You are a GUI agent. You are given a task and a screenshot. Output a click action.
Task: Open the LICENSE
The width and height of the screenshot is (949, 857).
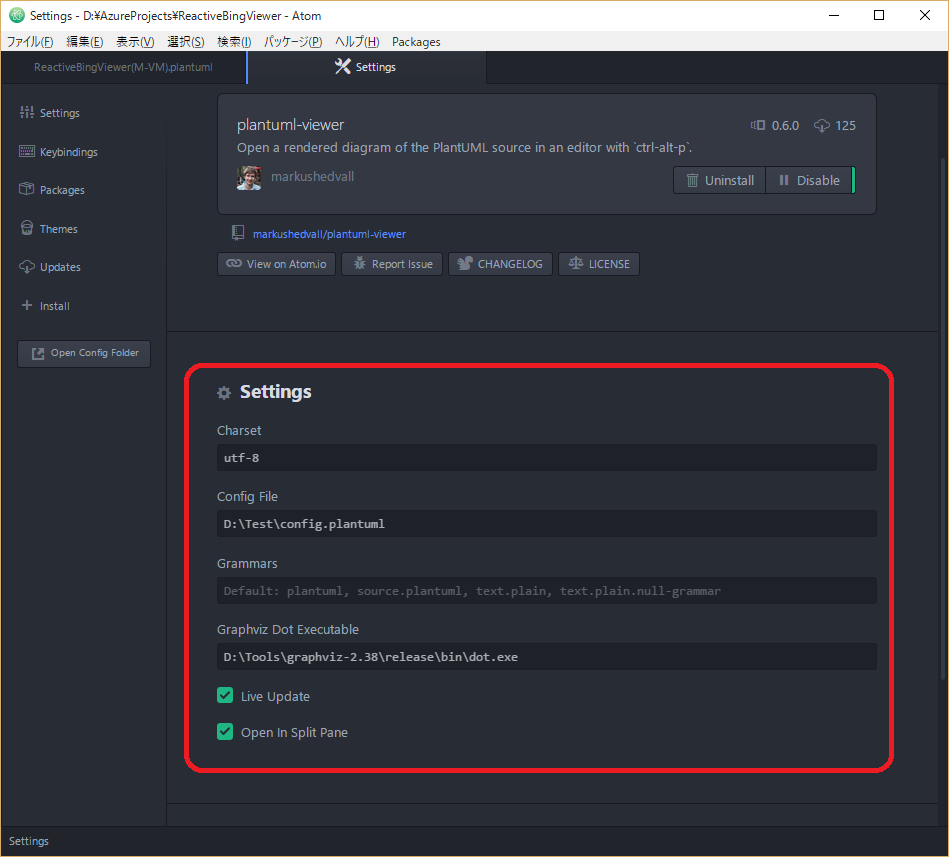(599, 264)
